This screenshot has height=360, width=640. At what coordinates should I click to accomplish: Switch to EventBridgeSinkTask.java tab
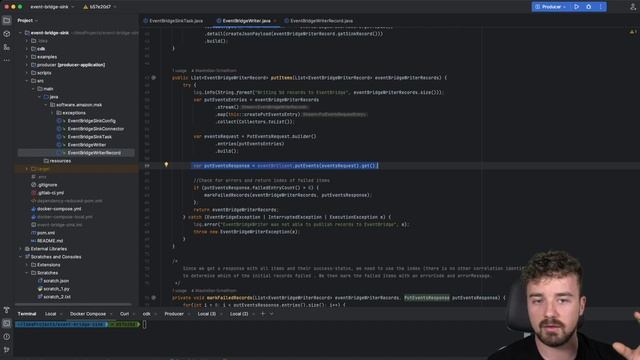tap(173, 21)
